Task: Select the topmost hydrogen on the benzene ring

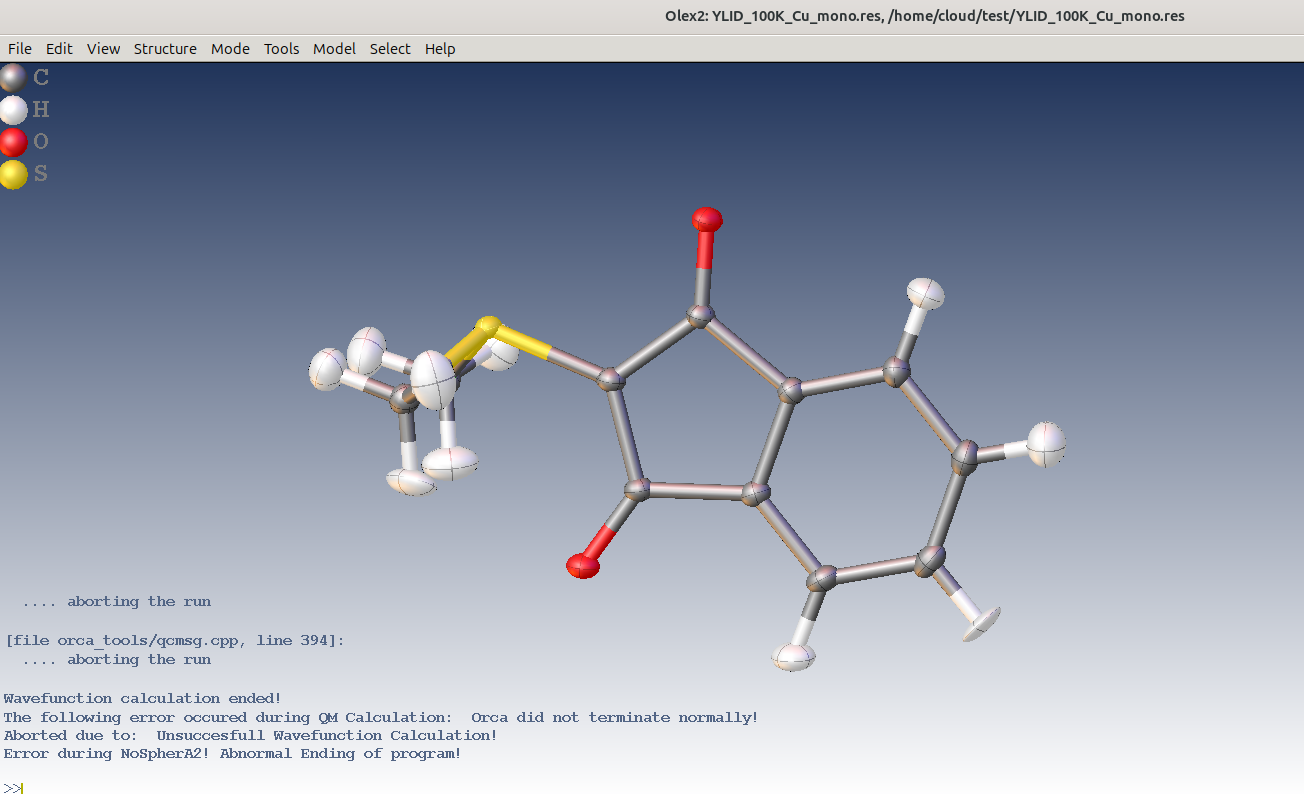Action: [x=925, y=294]
